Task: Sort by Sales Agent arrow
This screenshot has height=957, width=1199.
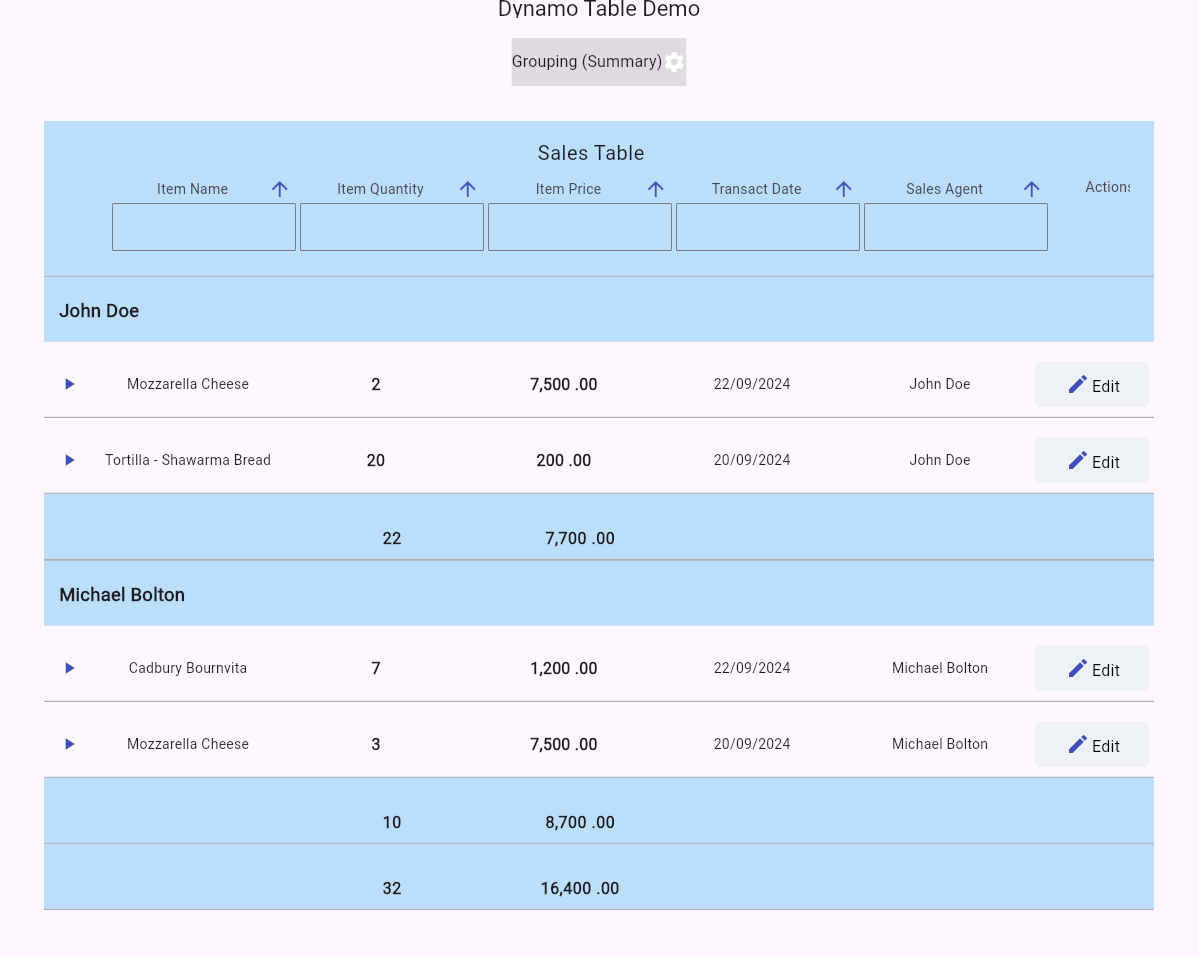Action: coord(1032,189)
